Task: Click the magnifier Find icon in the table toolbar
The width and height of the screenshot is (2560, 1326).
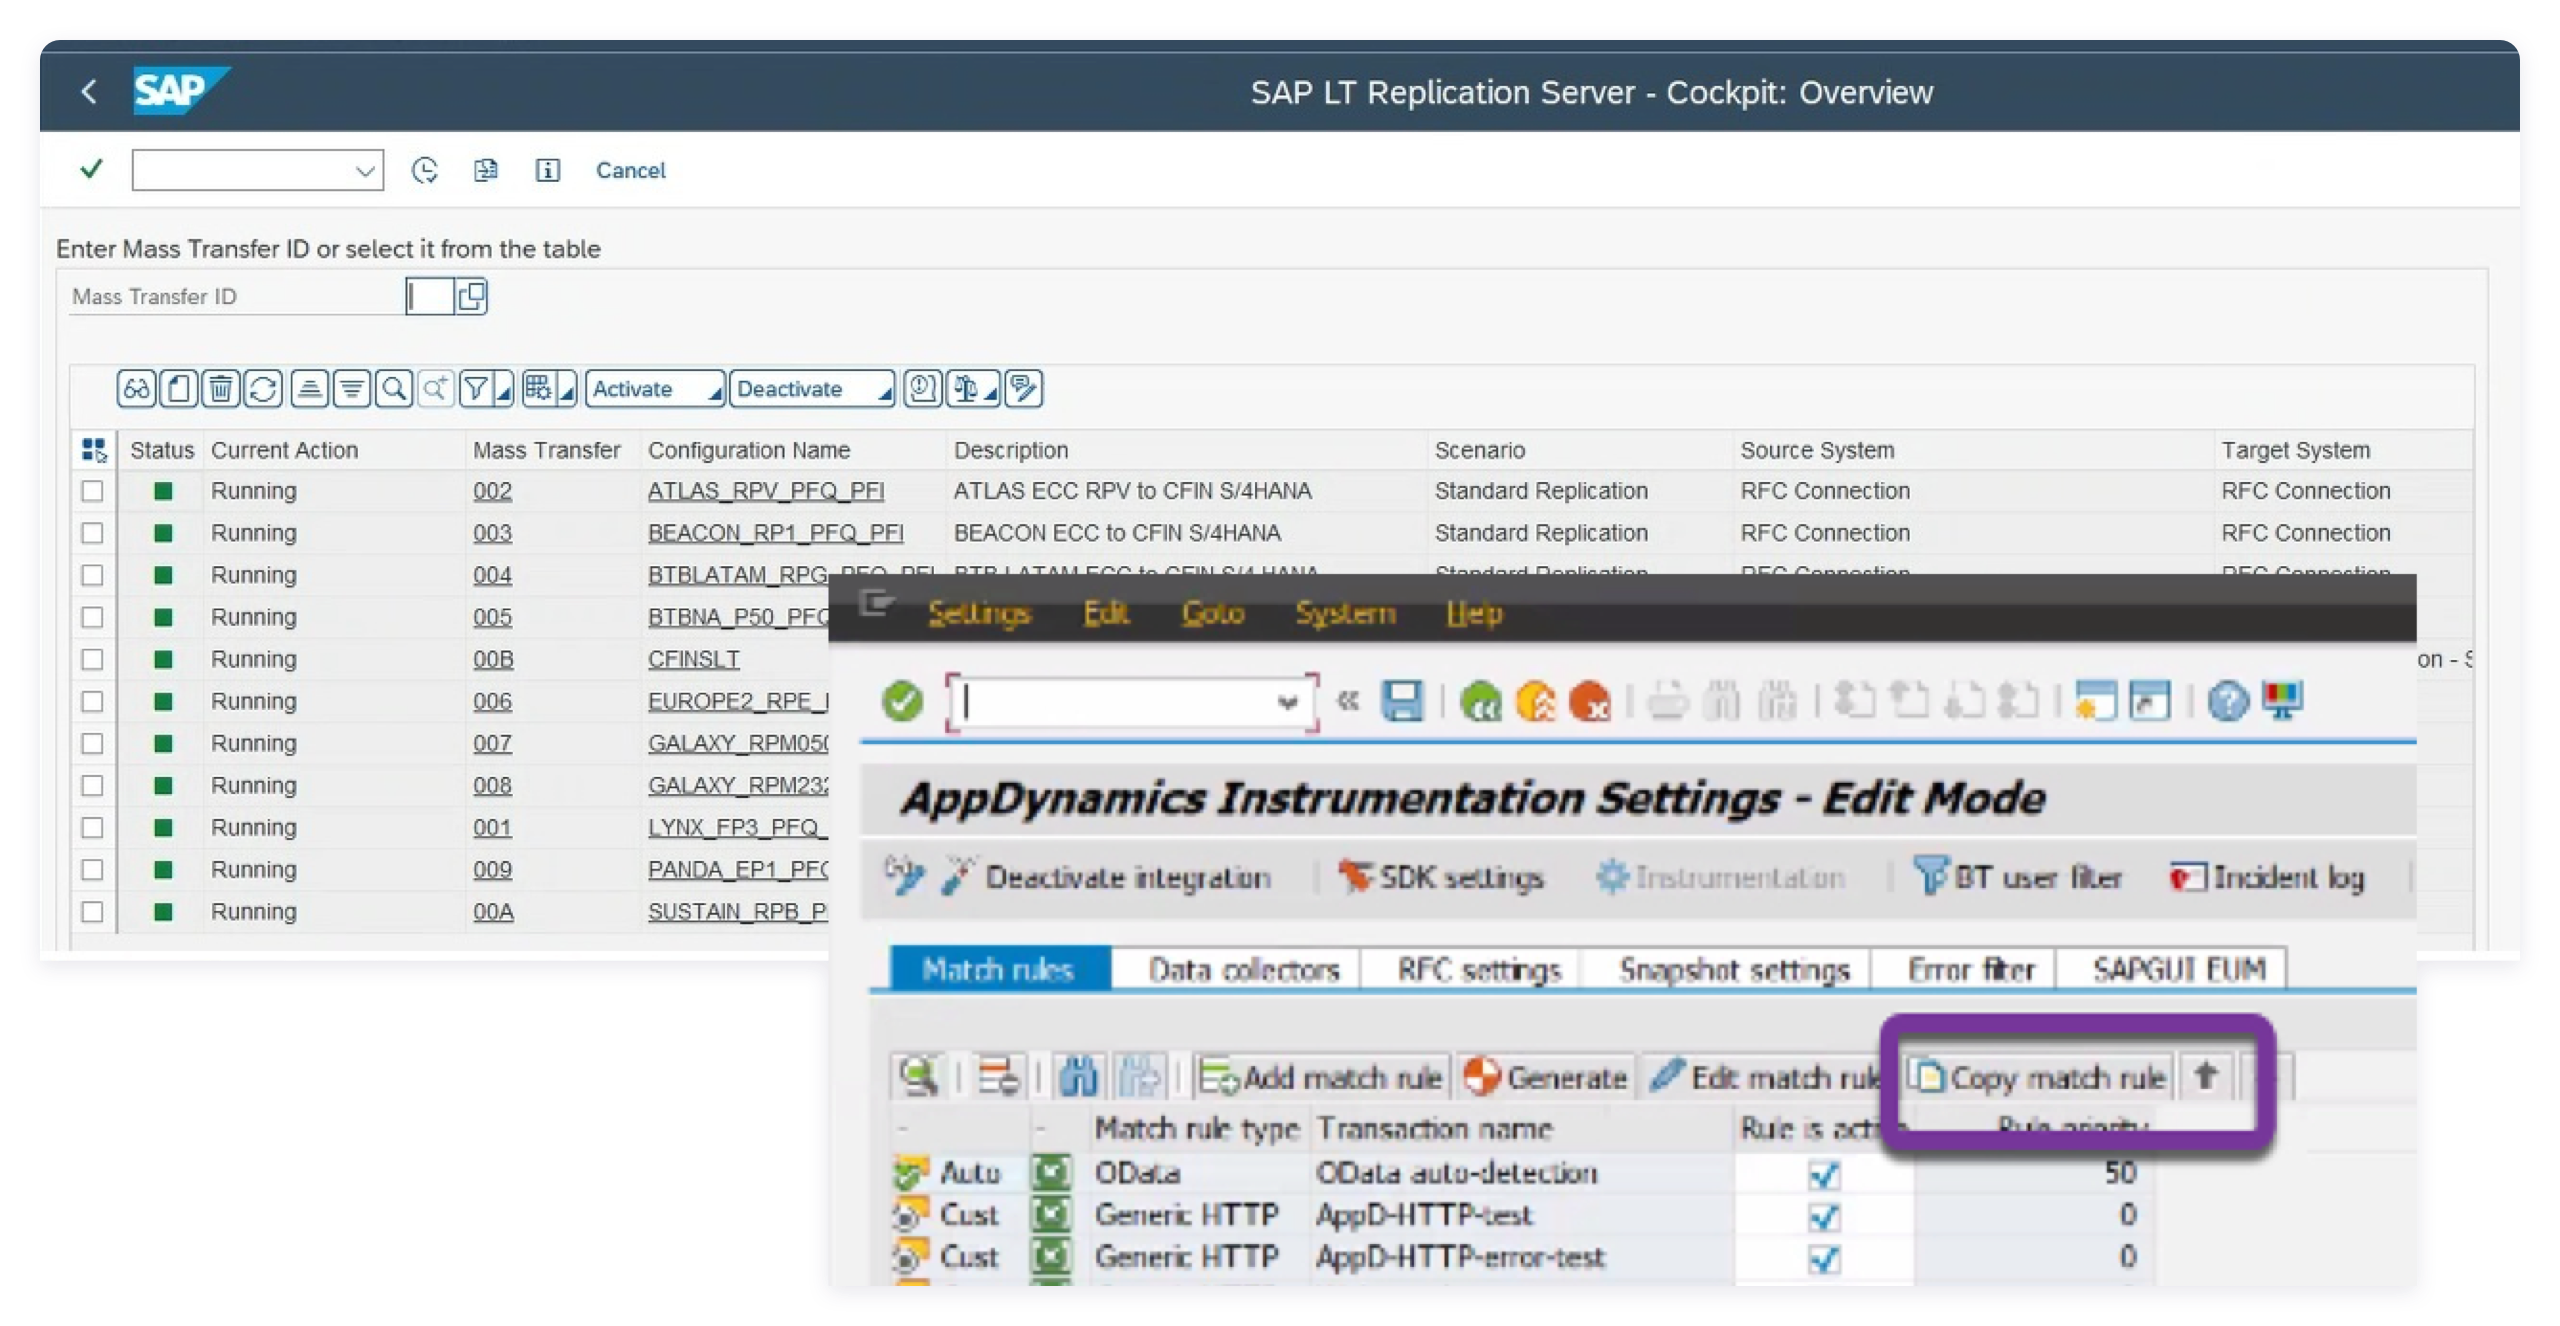Action: coord(393,388)
